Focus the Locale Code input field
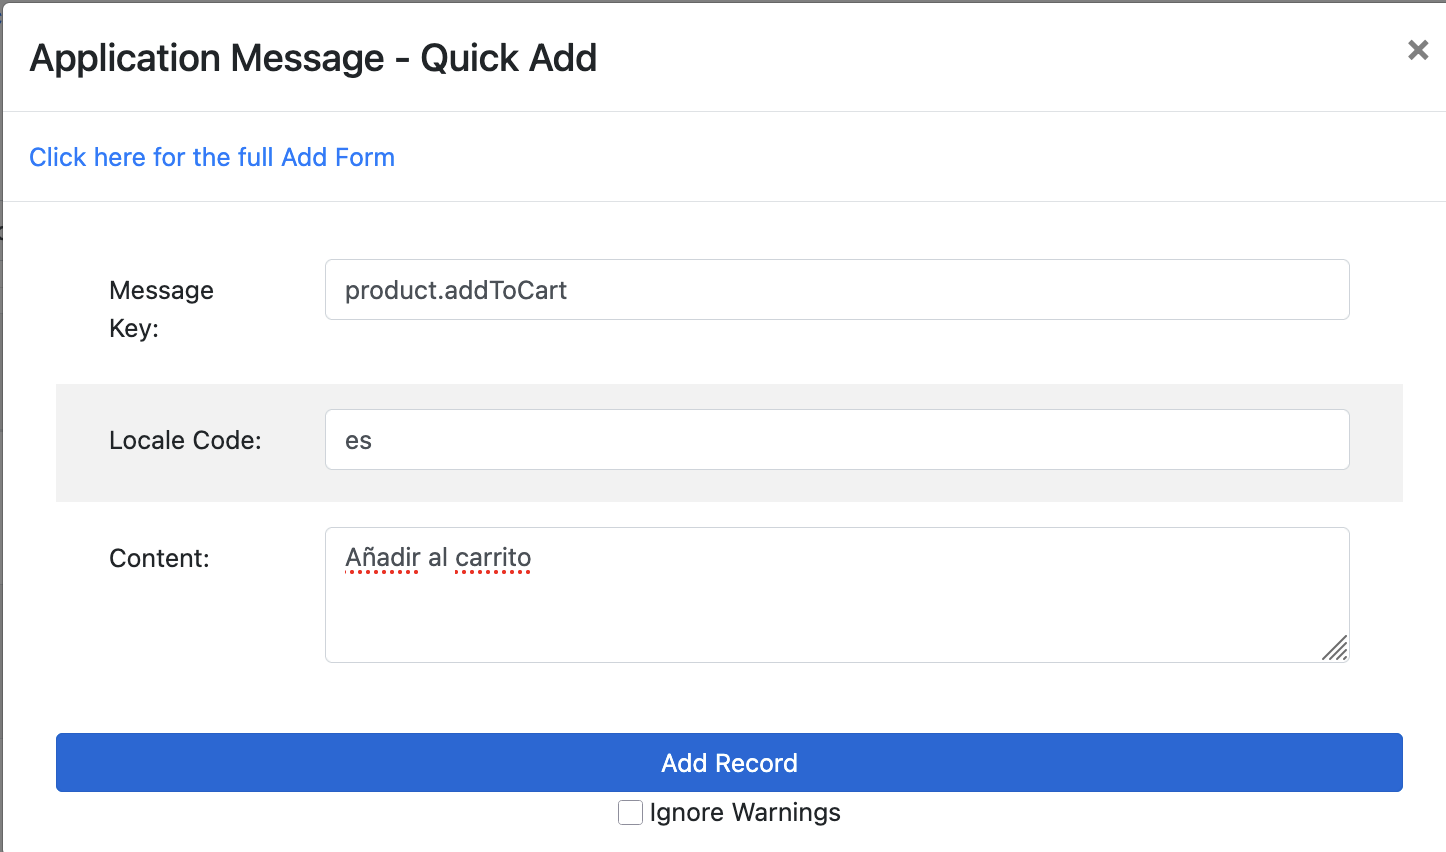Screen dimensions: 1446x852 coord(836,440)
